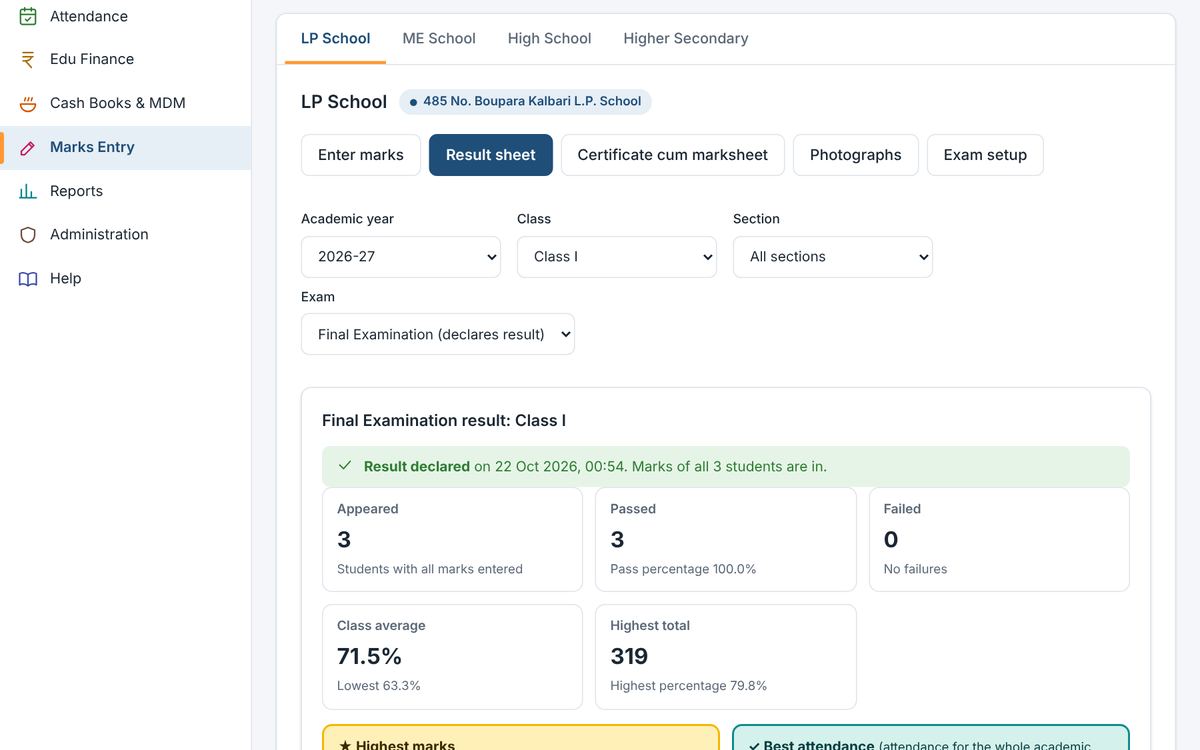Image resolution: width=1200 pixels, height=750 pixels.
Task: Switch to the ME School tab
Action: (439, 39)
